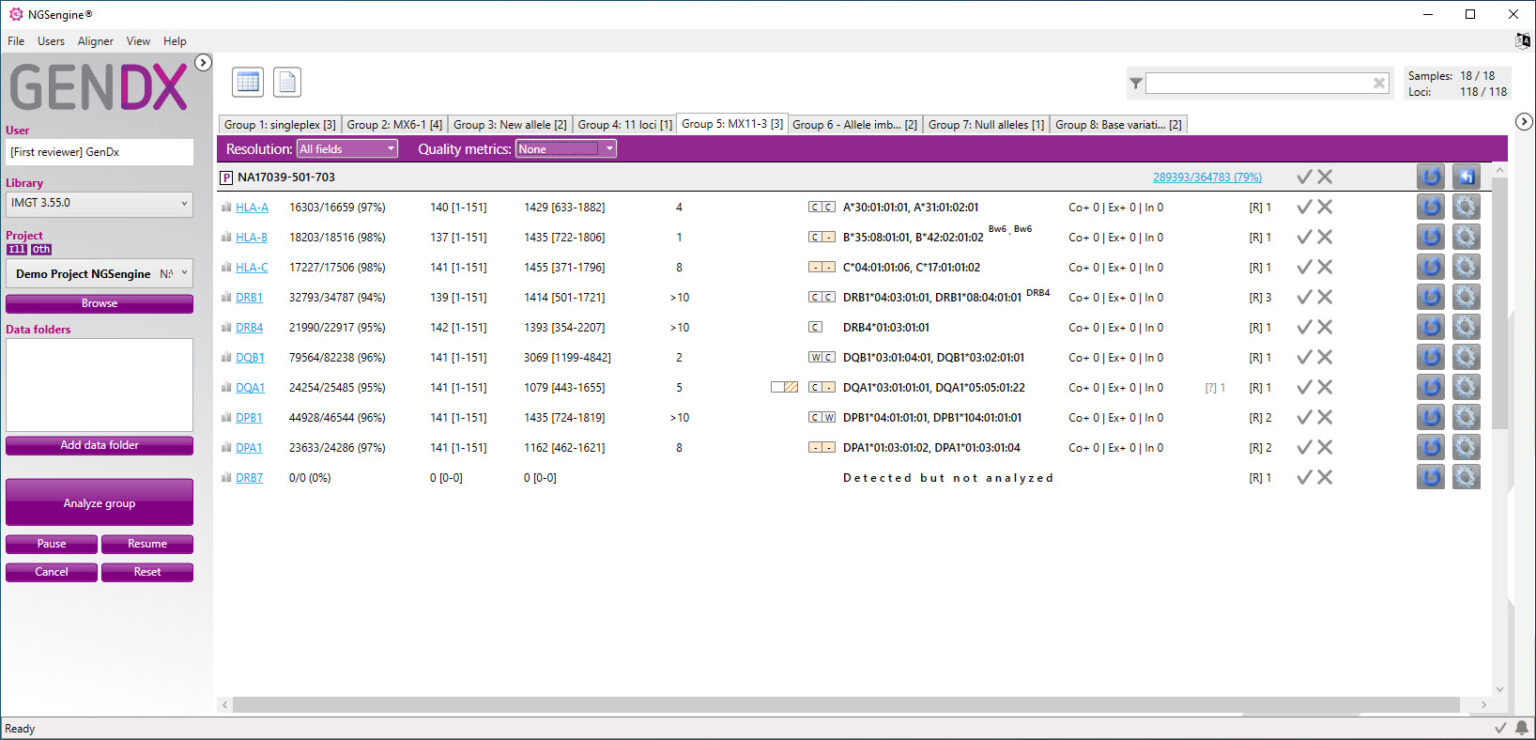1536x740 pixels.
Task: Switch to Group 3: New allele tab
Action: click(x=510, y=124)
